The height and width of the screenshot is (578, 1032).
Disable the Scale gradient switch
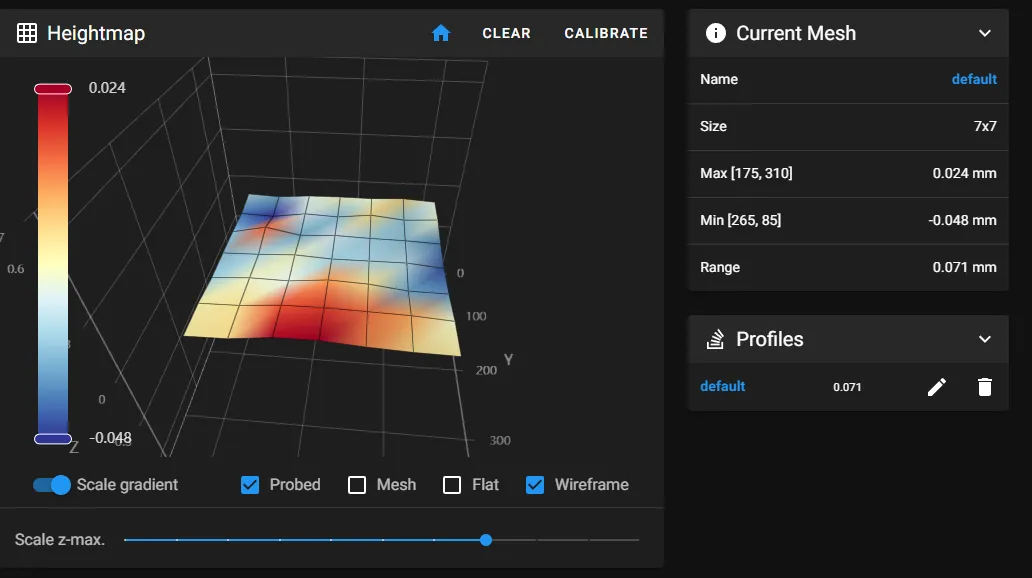tap(52, 485)
